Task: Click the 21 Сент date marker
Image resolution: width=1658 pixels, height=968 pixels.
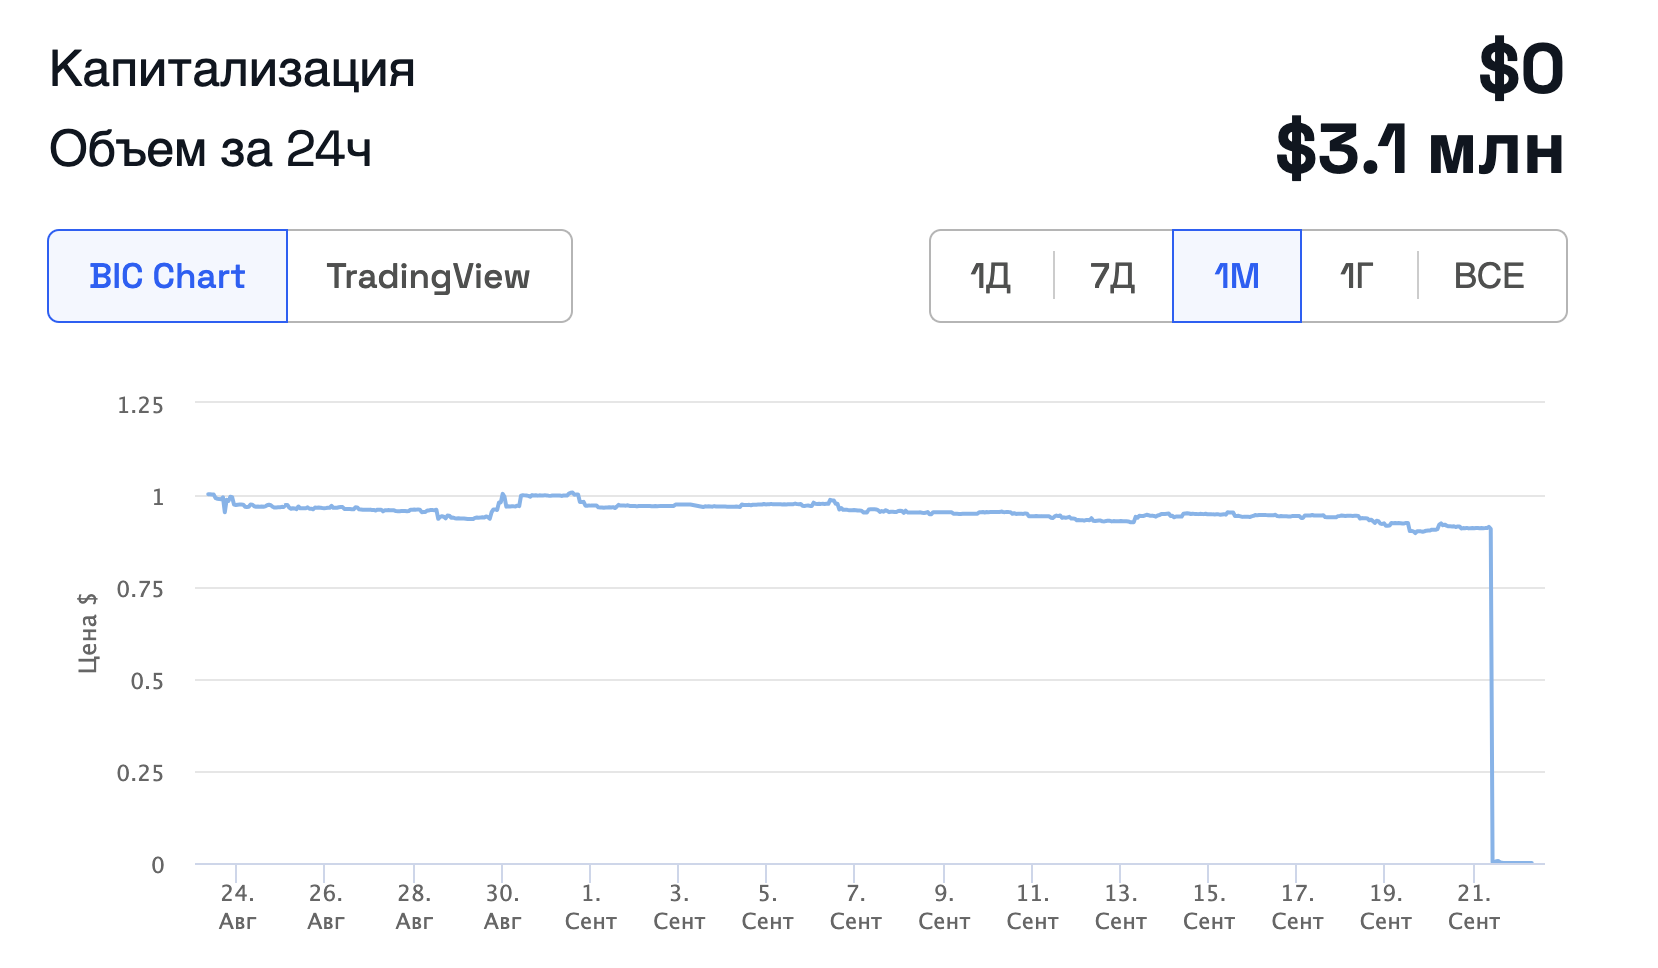Action: click(1473, 906)
